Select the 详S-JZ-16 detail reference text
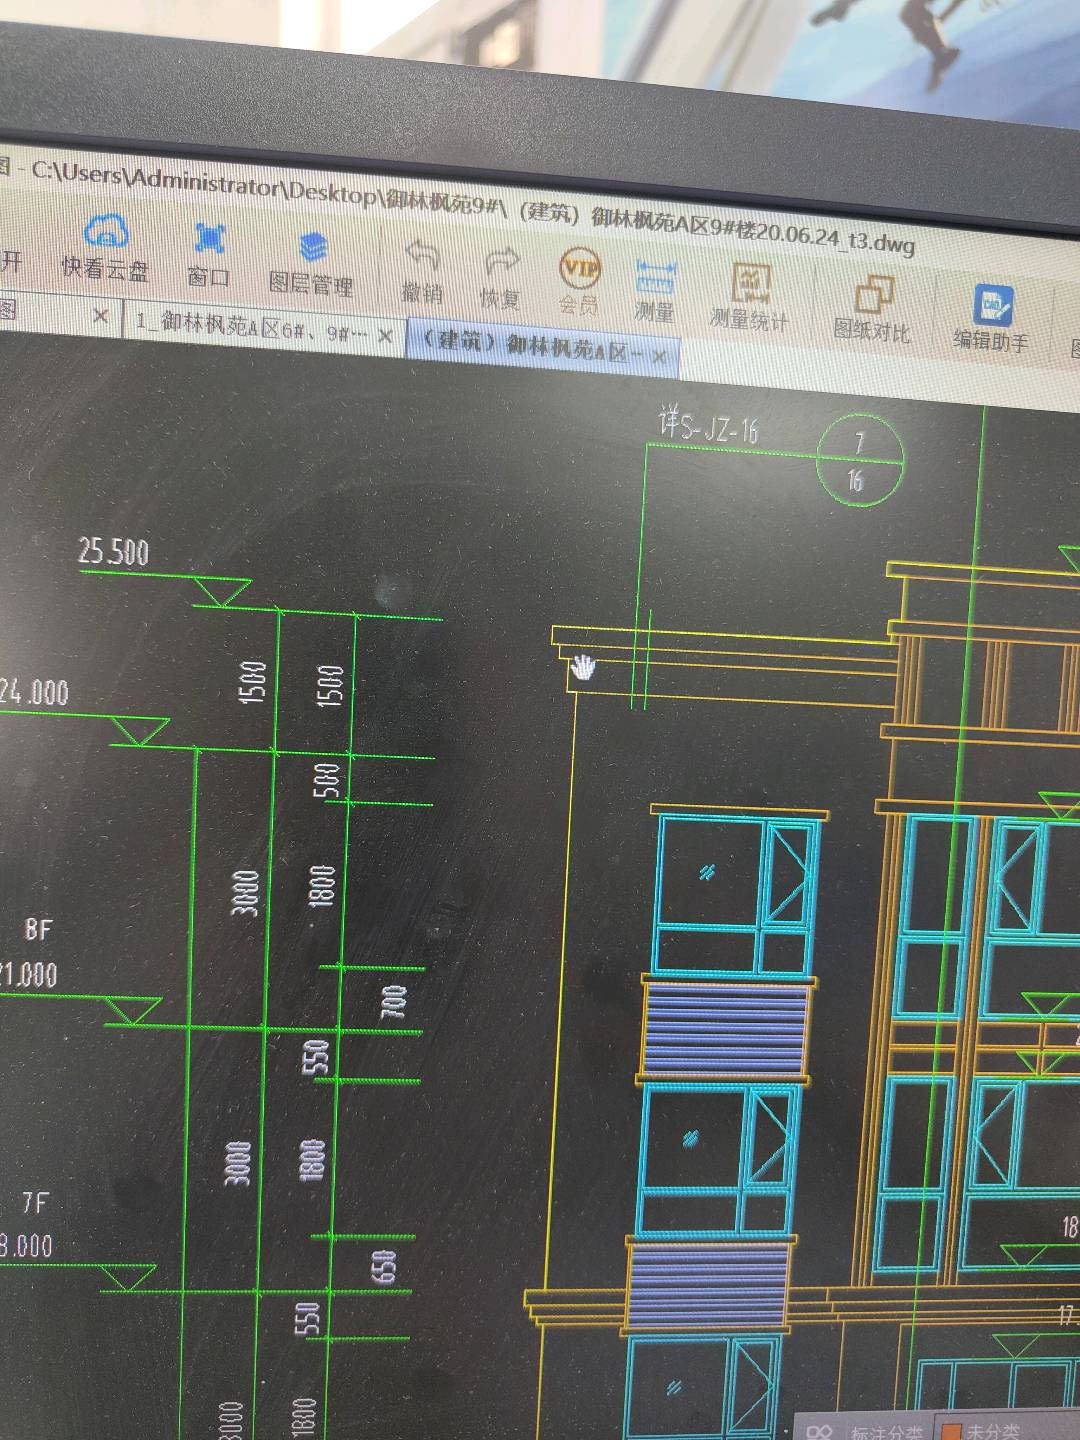This screenshot has height=1440, width=1080. (x=708, y=426)
